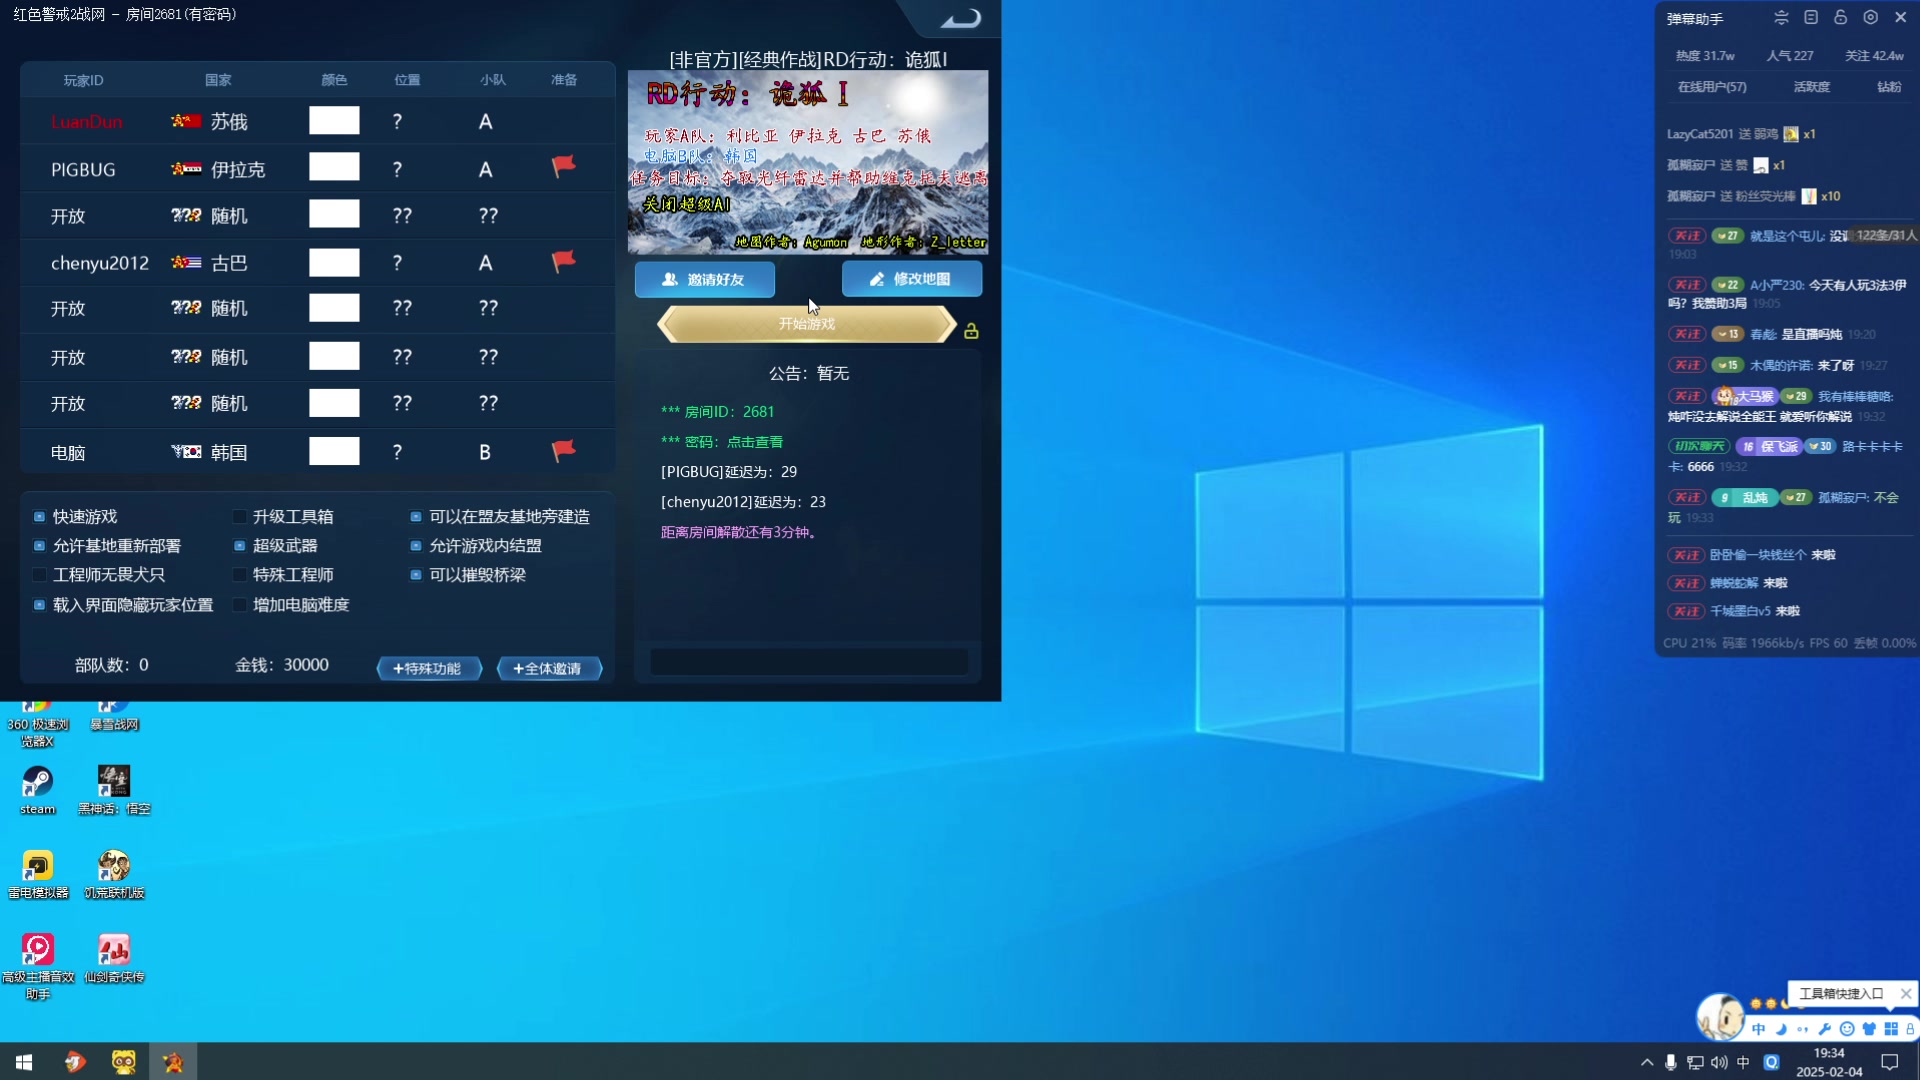The width and height of the screenshot is (1920, 1080).
Task: Click the white color swatch for chenyu2012
Action: (x=334, y=263)
